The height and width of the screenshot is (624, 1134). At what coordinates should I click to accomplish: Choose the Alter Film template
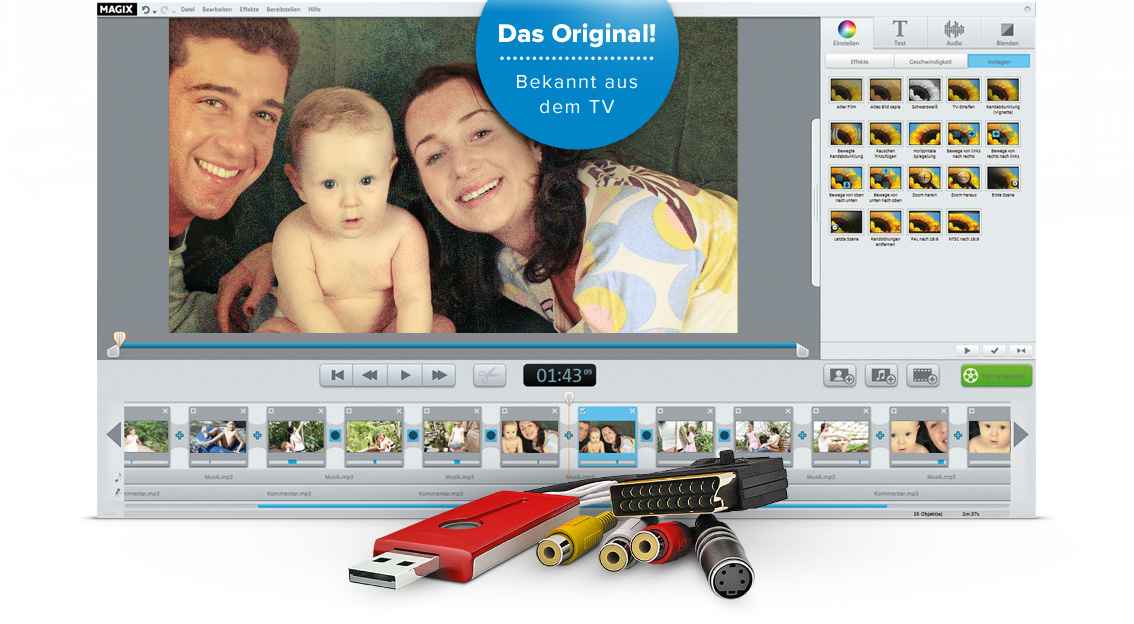coord(846,91)
